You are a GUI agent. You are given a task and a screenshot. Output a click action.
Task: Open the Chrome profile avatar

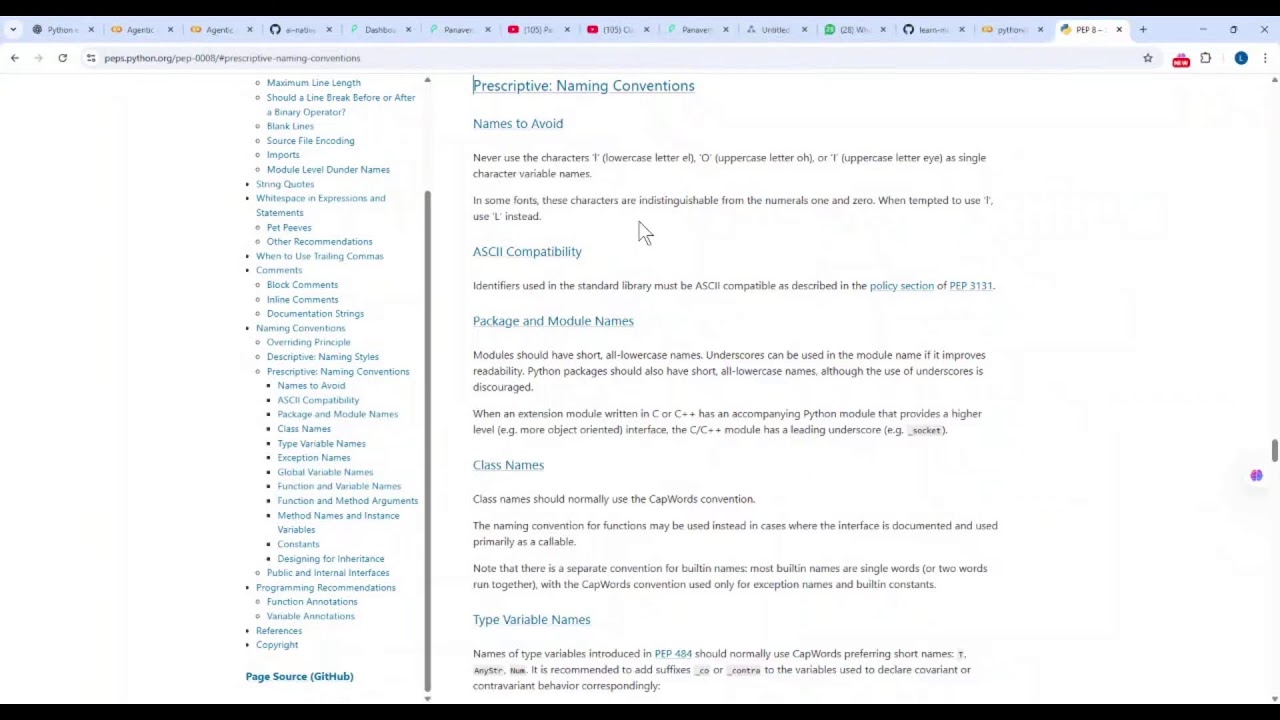pyautogui.click(x=1241, y=58)
